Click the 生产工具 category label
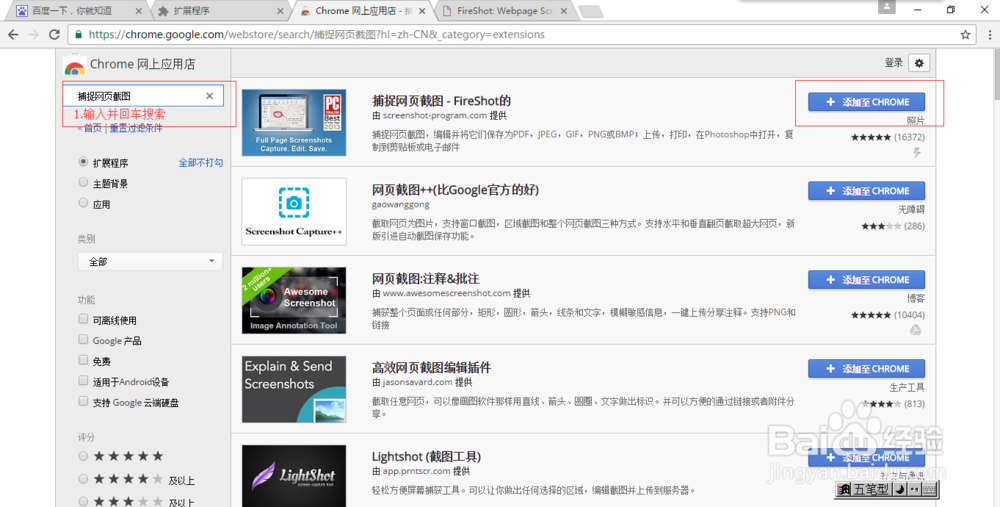1000x507 pixels. point(907,387)
